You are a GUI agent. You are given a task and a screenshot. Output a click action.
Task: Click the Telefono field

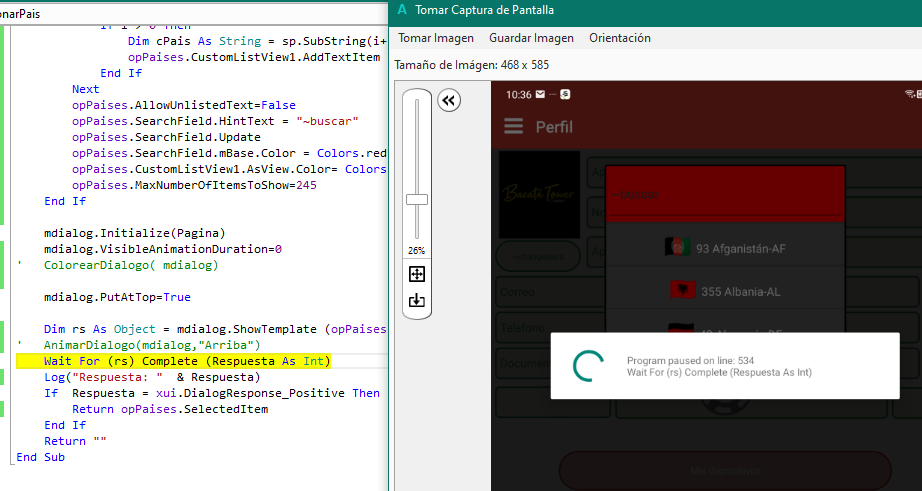(x=550, y=328)
